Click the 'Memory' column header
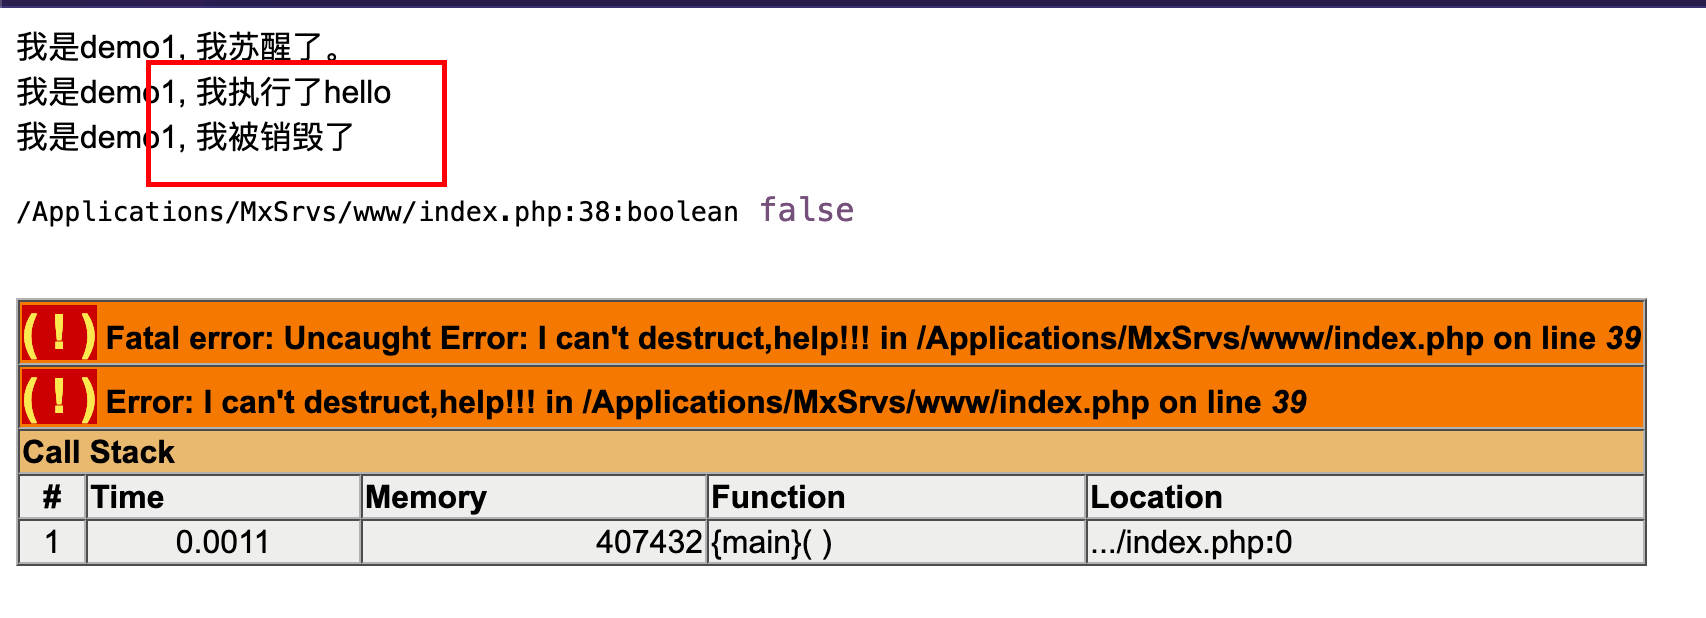Image resolution: width=1706 pixels, height=618 pixels. [534, 497]
